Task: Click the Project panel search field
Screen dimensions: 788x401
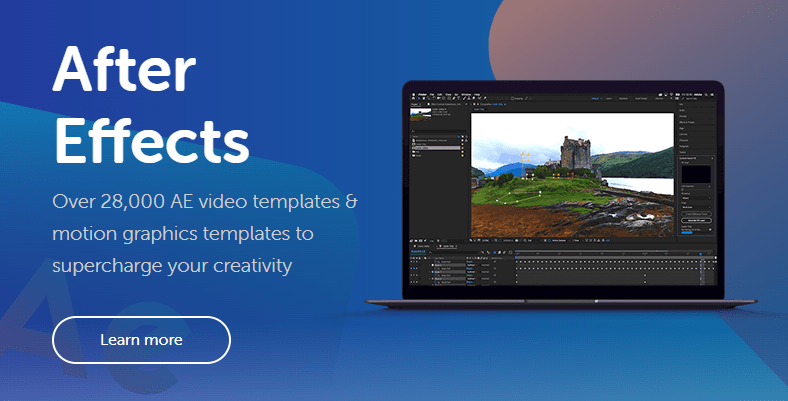Action: click(439, 131)
